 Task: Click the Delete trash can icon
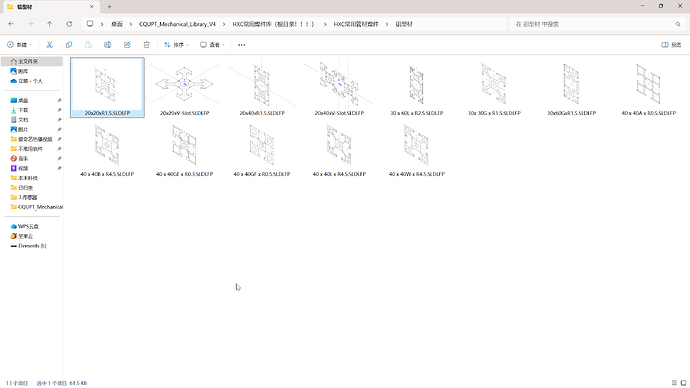pos(147,45)
